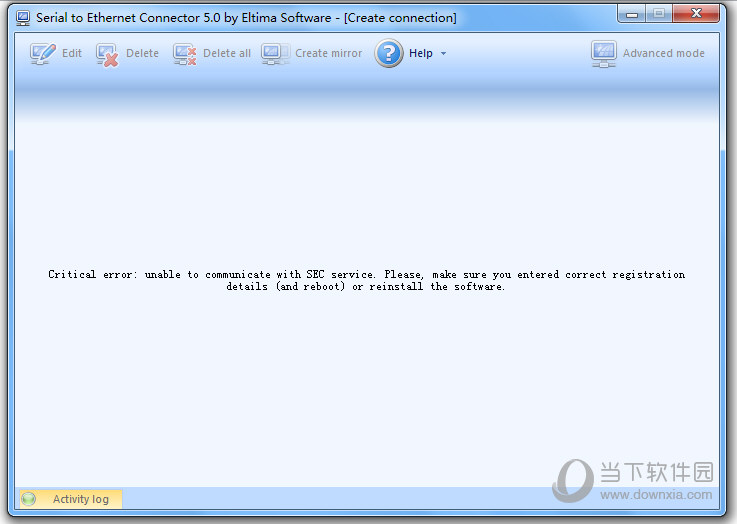Click the Advanced mode monitor icon

[x=604, y=54]
